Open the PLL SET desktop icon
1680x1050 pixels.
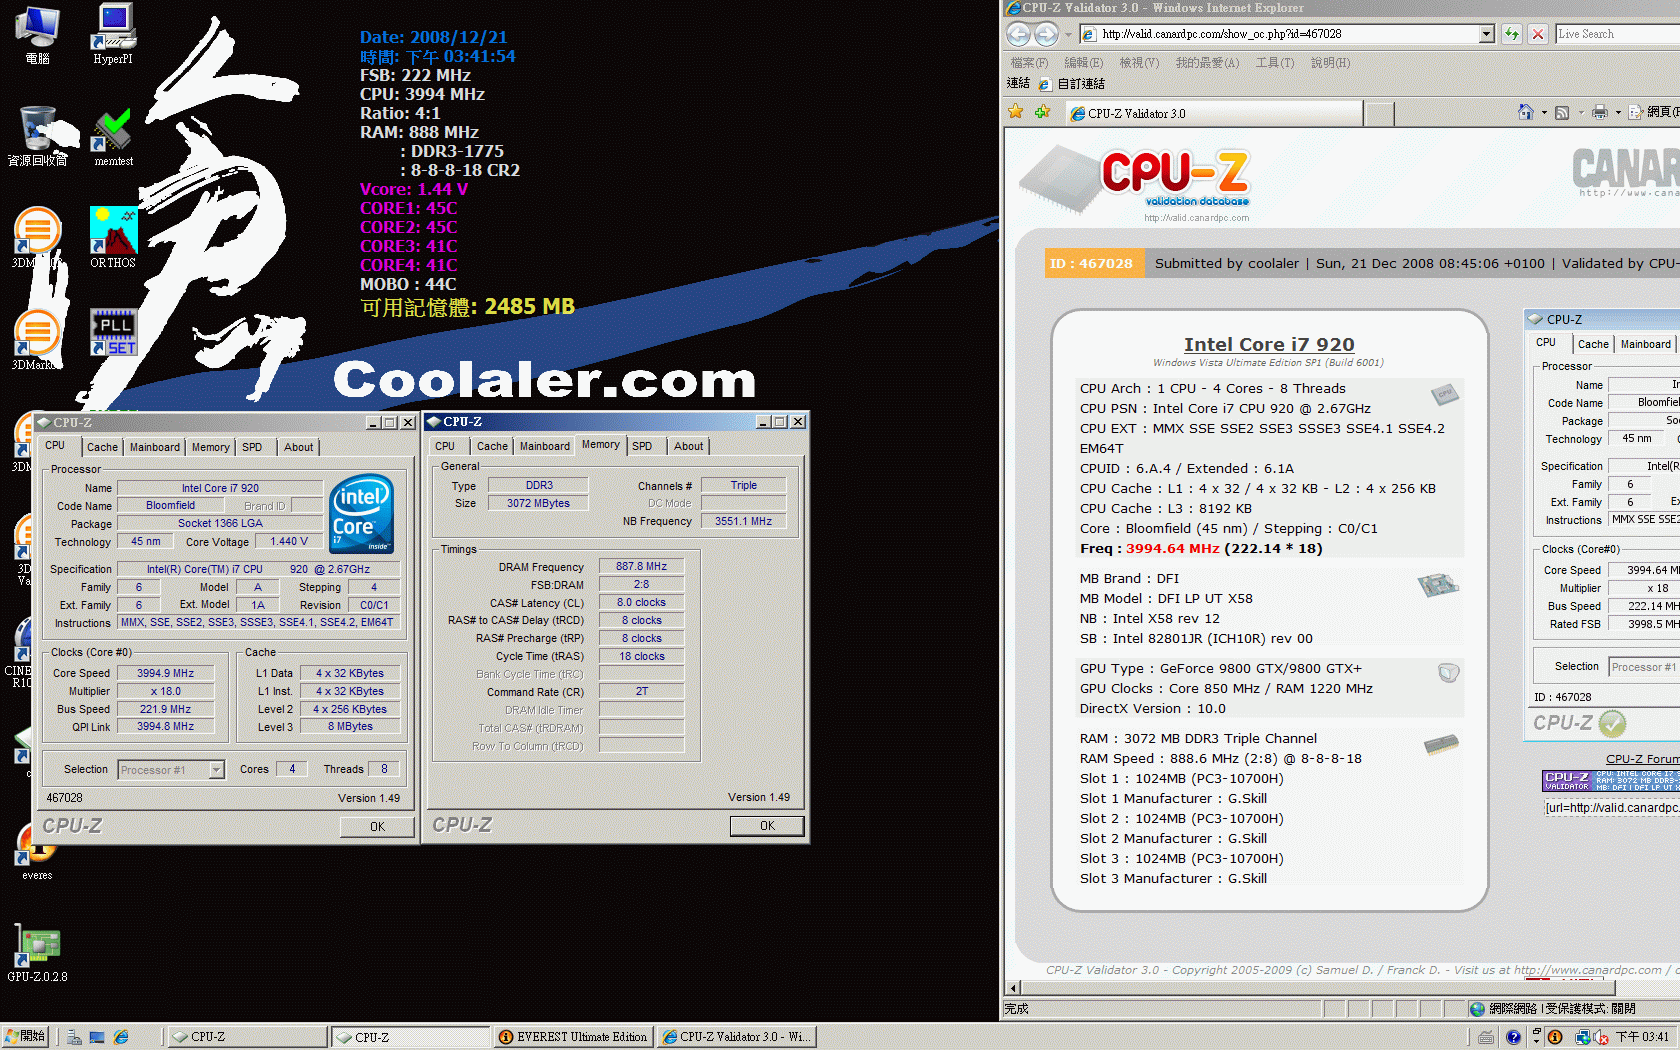click(x=113, y=333)
